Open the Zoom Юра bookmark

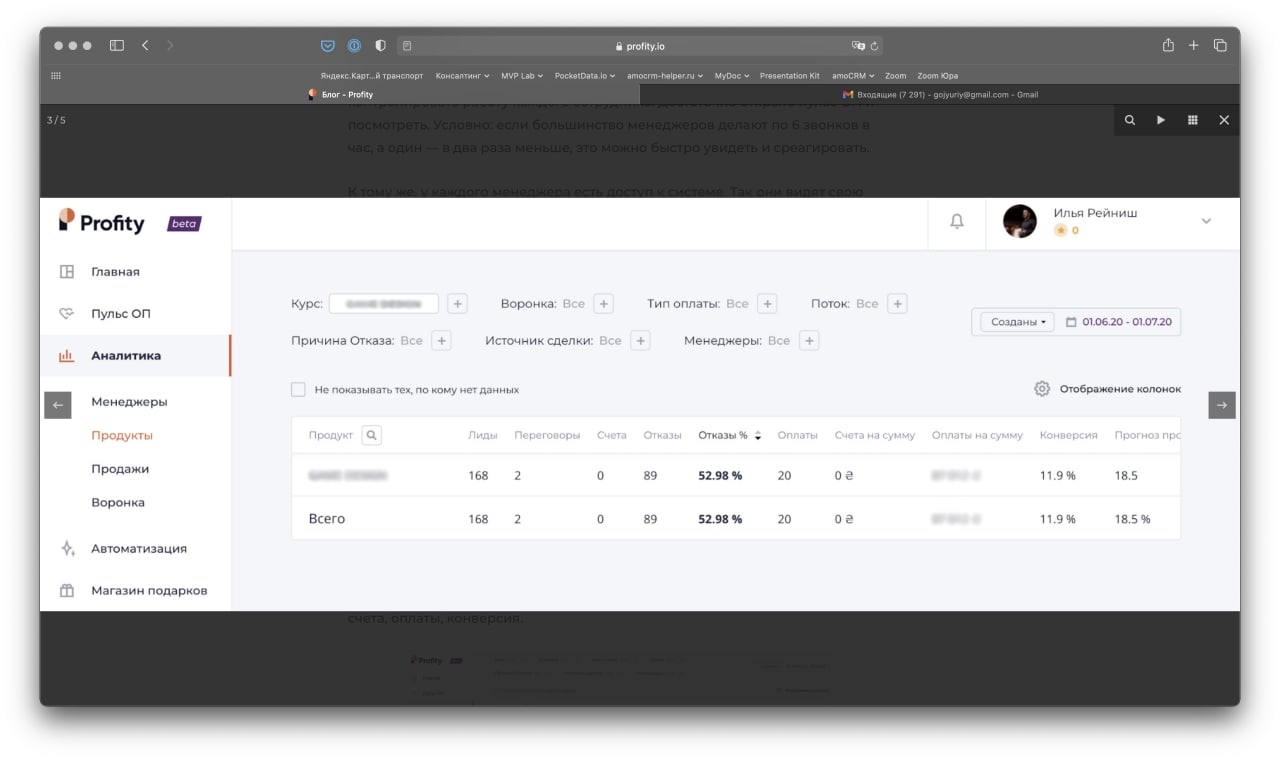pos(937,76)
